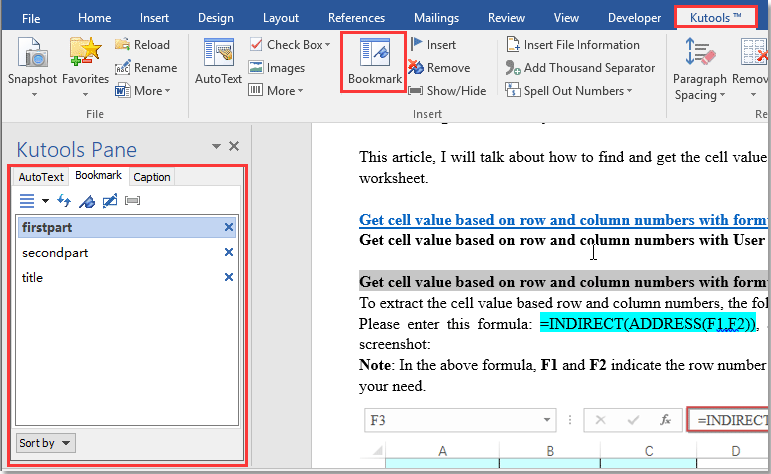Switch to the Design ribbon tab
Image resolution: width=771 pixels, height=474 pixels.
click(216, 18)
